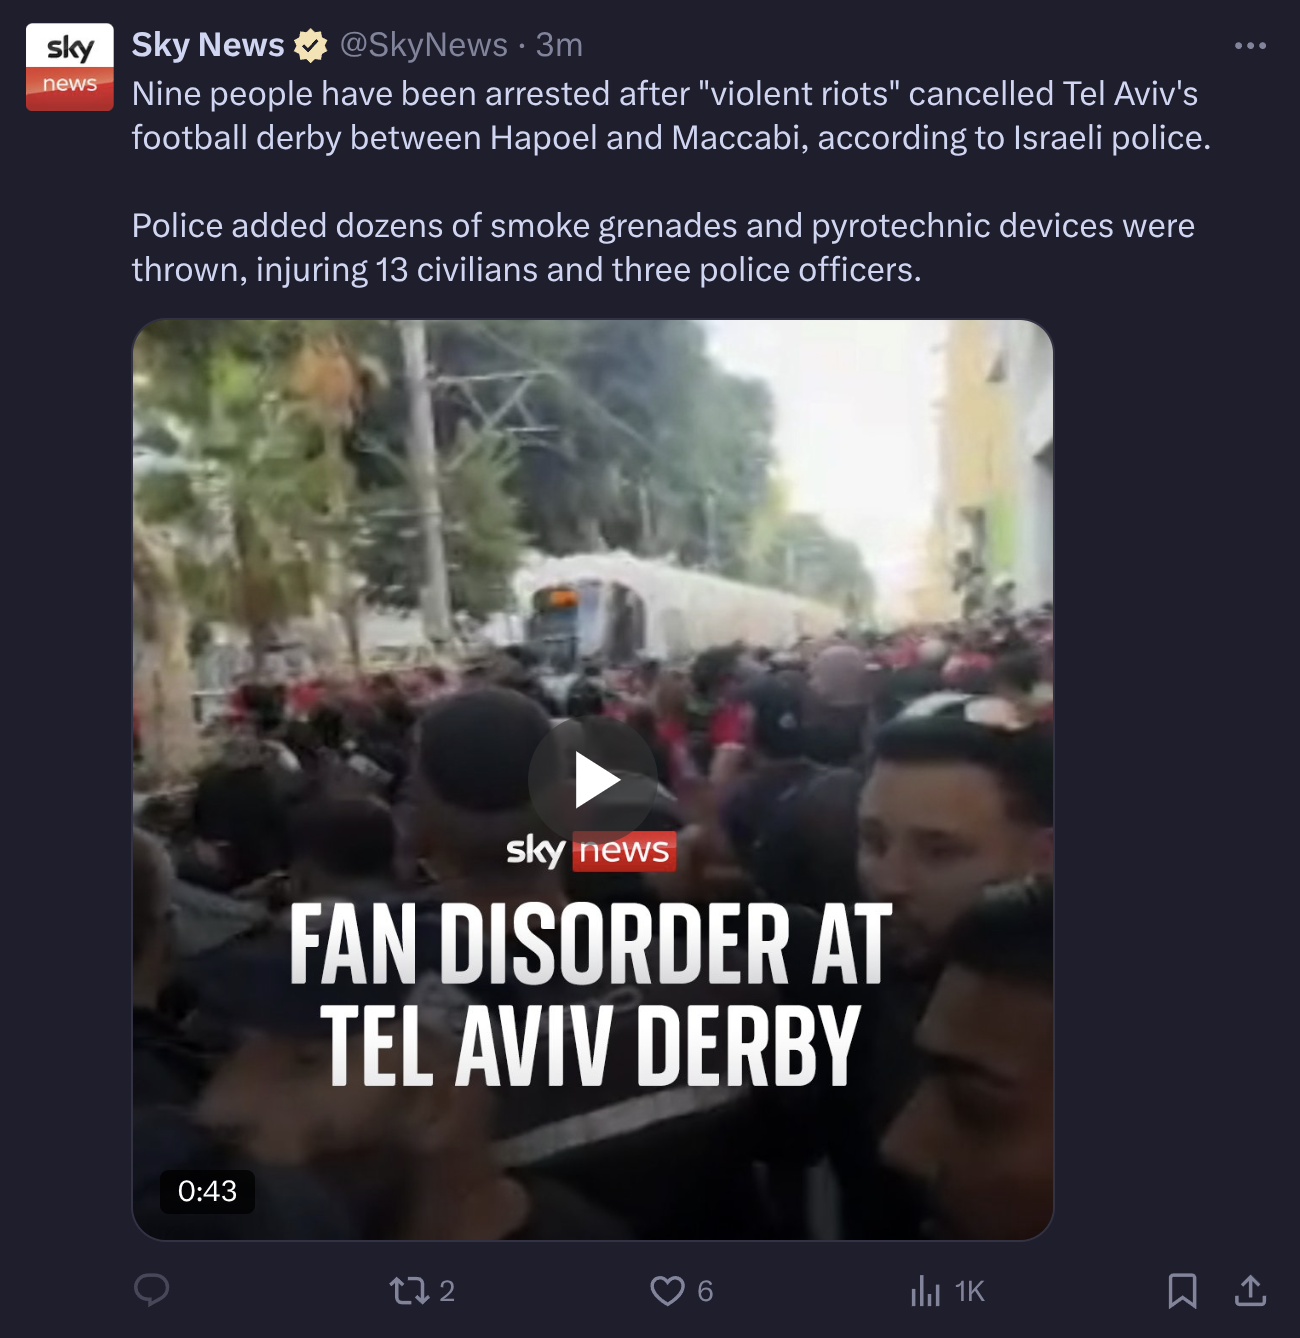View analytics via the bar chart icon
The width and height of the screenshot is (1300, 1338).
pyautogui.click(x=925, y=1291)
